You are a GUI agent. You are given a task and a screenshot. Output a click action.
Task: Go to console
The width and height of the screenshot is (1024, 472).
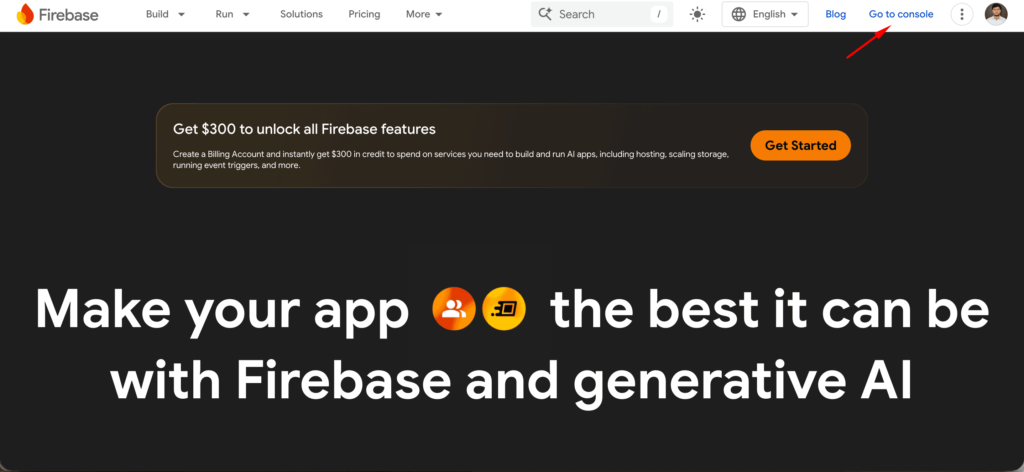pos(901,14)
